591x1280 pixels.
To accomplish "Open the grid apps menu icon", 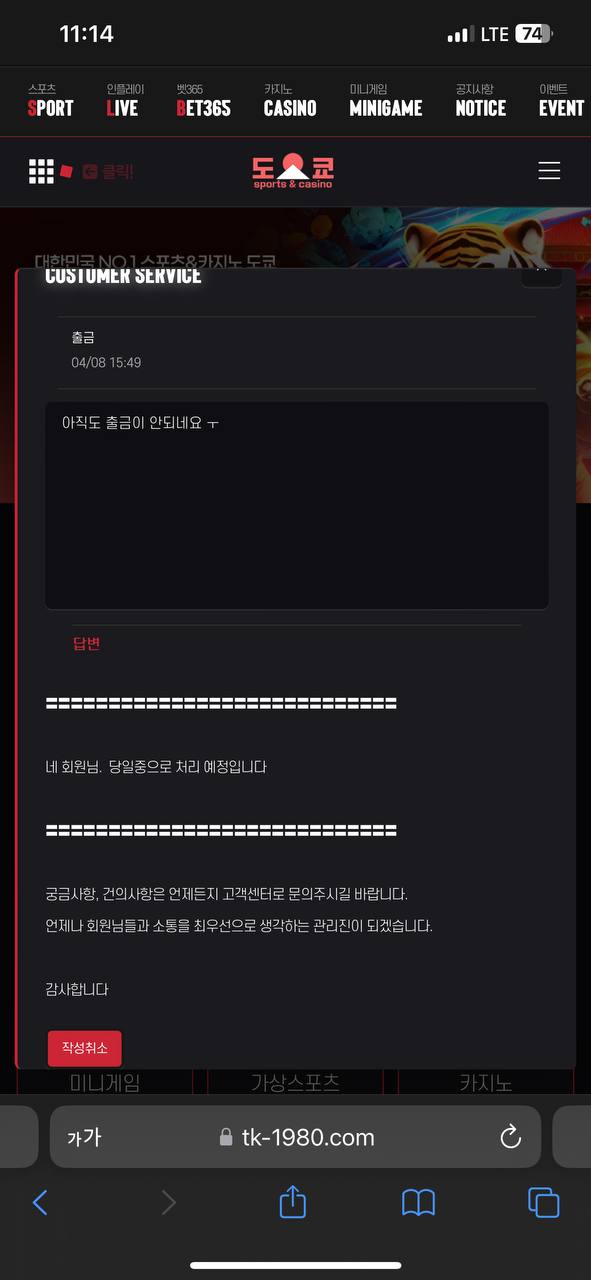I will [41, 171].
